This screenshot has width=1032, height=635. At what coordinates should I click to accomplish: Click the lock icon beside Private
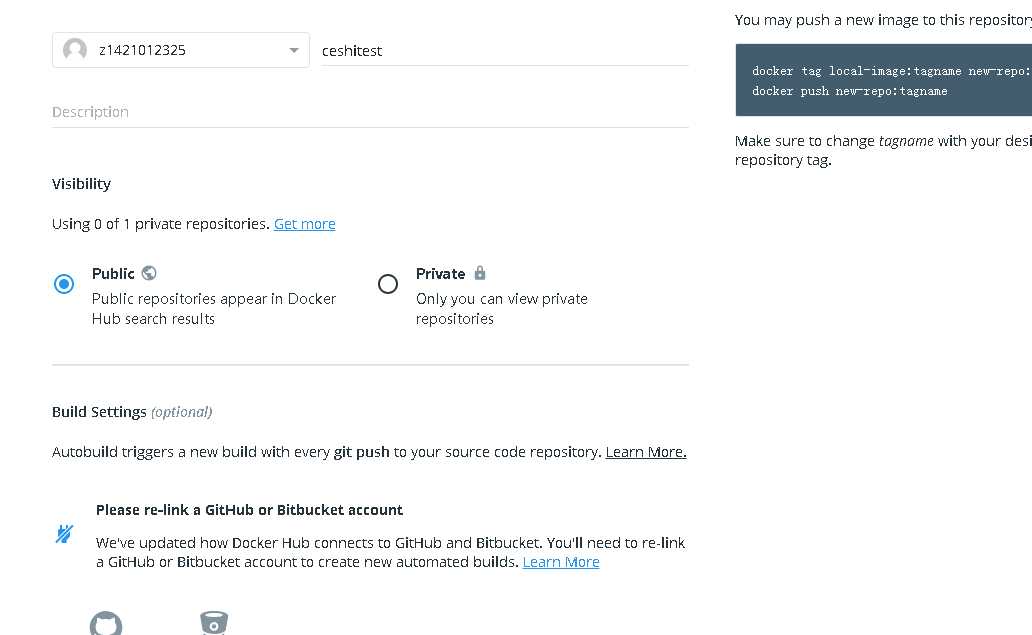(x=480, y=273)
